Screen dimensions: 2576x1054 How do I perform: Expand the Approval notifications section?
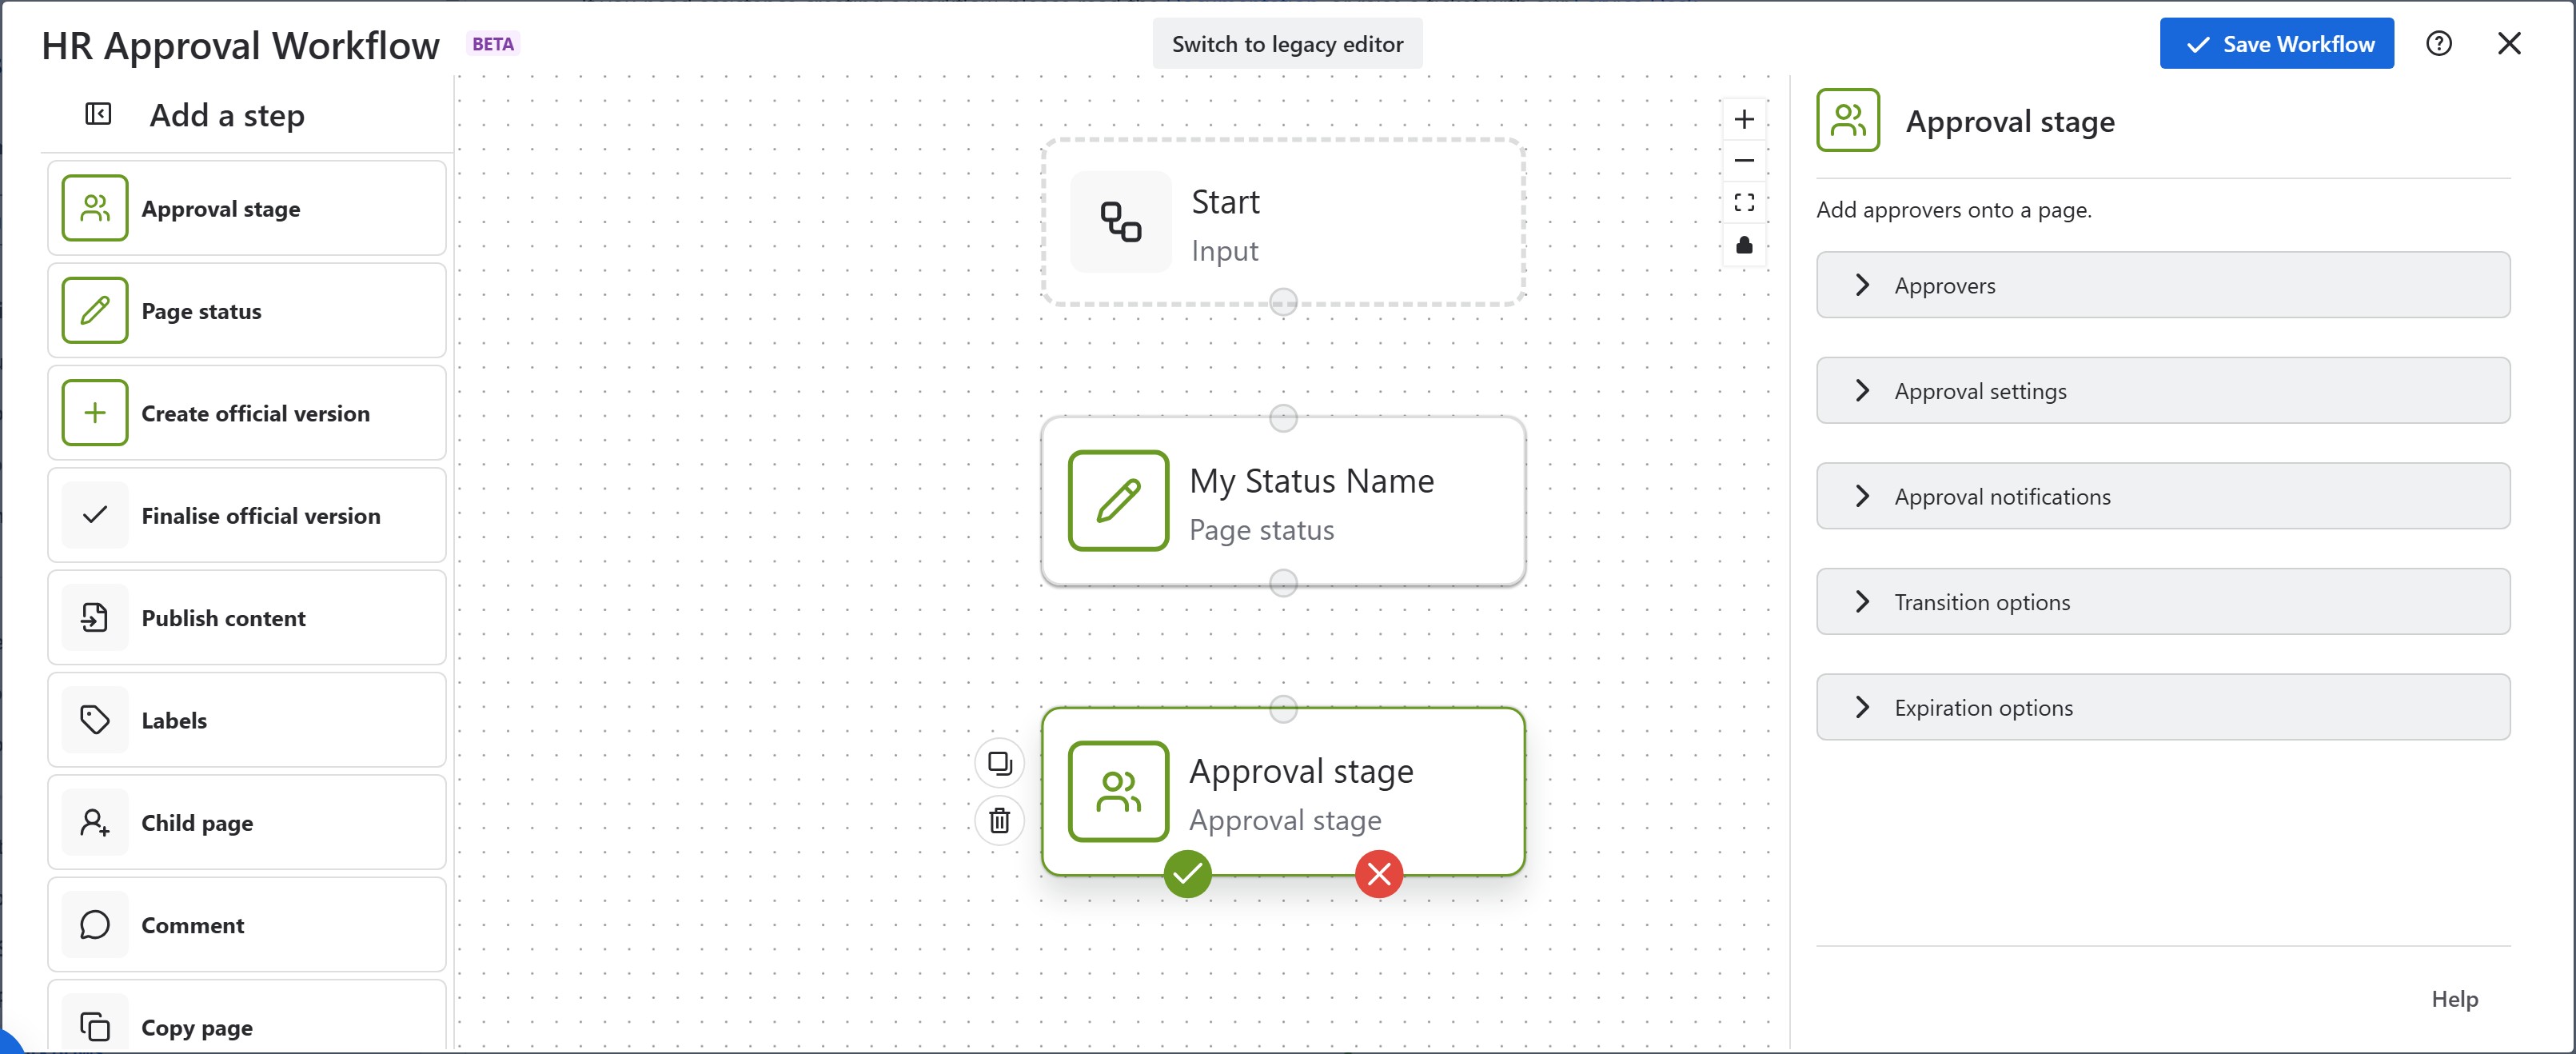(x=2162, y=497)
